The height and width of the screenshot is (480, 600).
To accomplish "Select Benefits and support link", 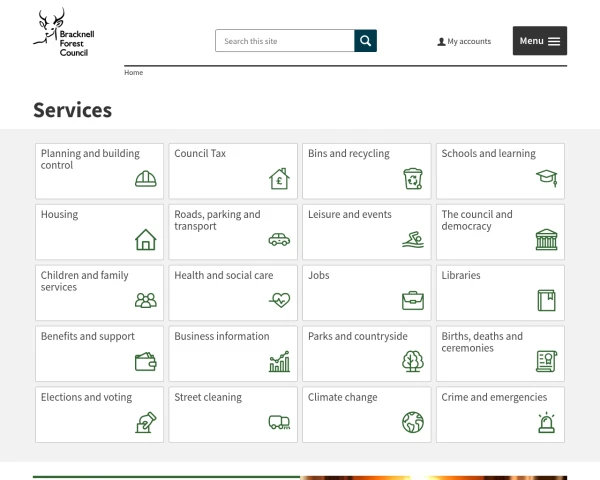I will [87, 336].
